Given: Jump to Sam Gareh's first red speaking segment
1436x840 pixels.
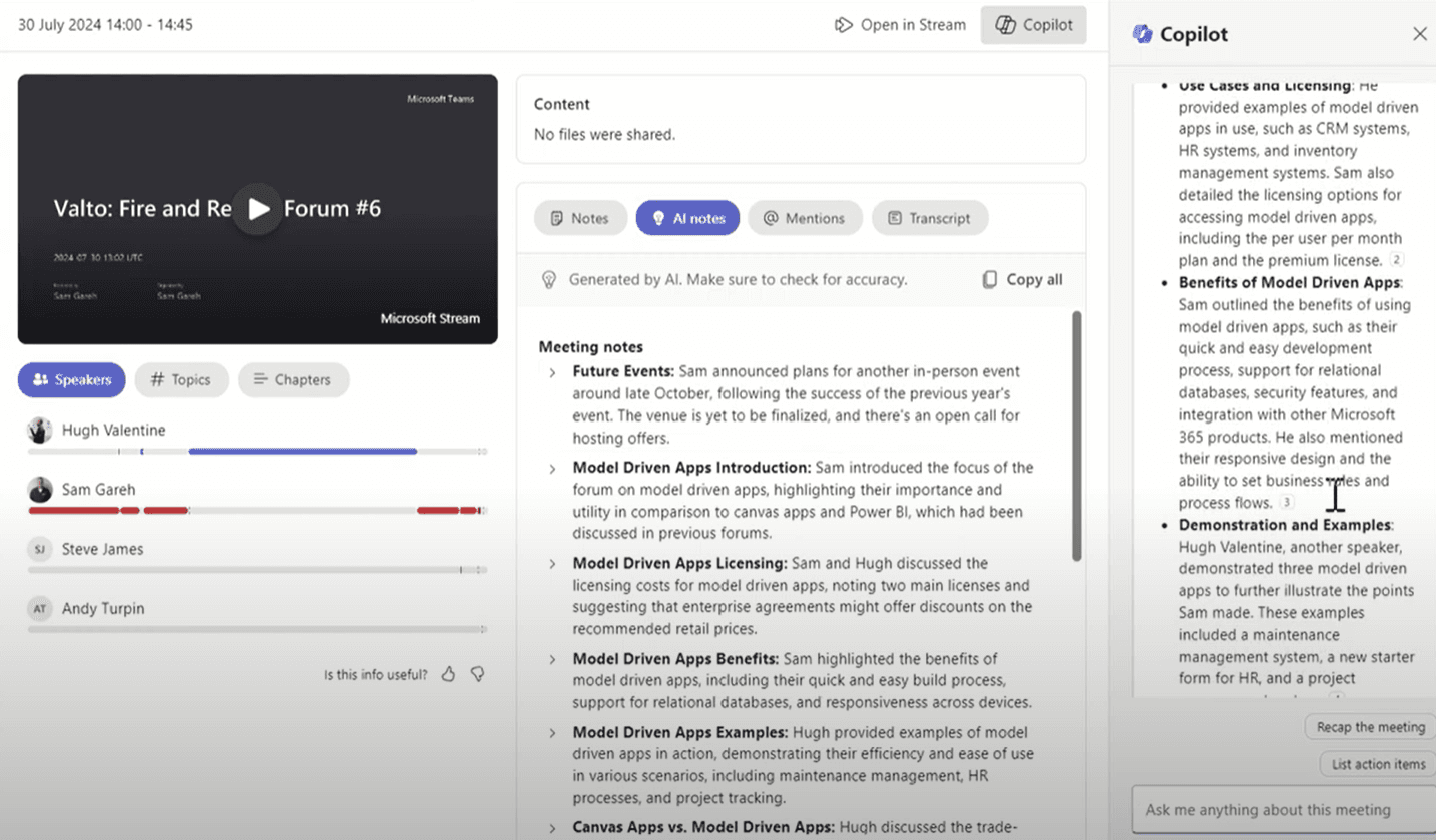Looking at the screenshot, I should 73,511.
